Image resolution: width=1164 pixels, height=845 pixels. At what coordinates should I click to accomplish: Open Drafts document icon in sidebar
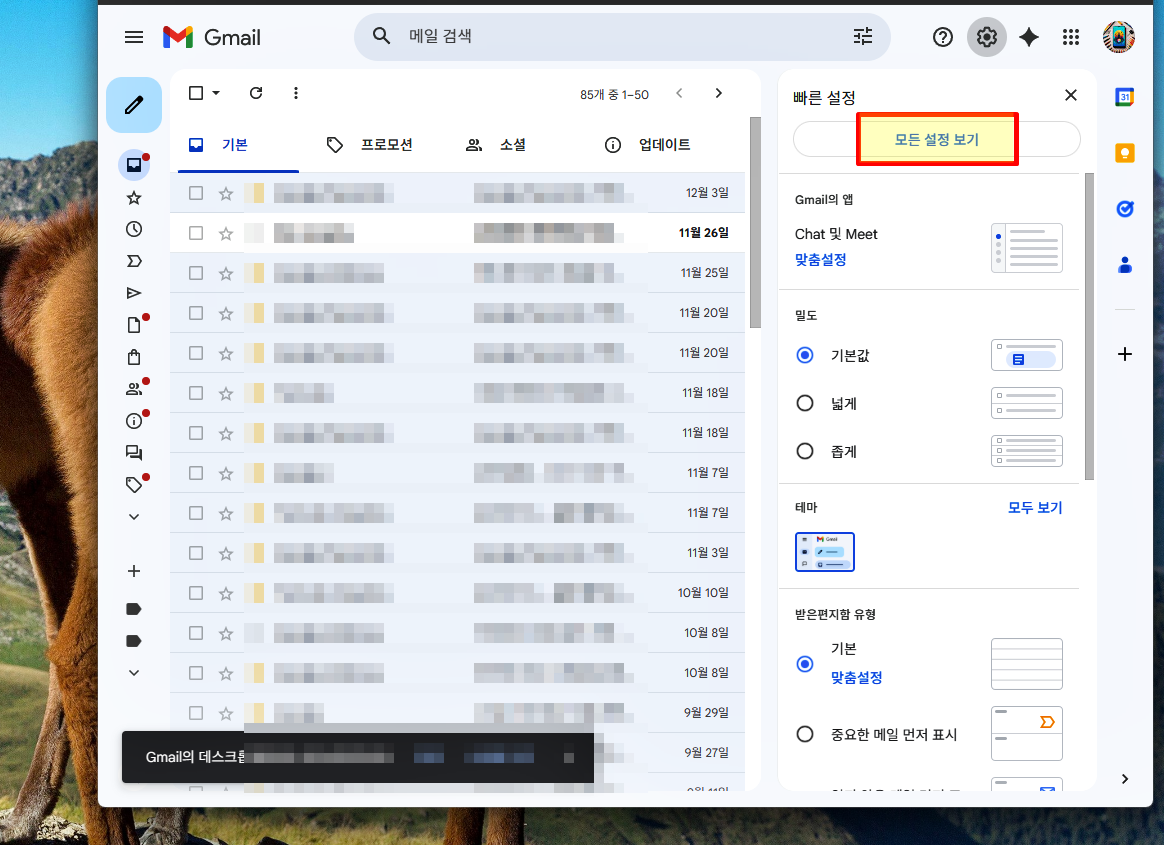pos(134,325)
